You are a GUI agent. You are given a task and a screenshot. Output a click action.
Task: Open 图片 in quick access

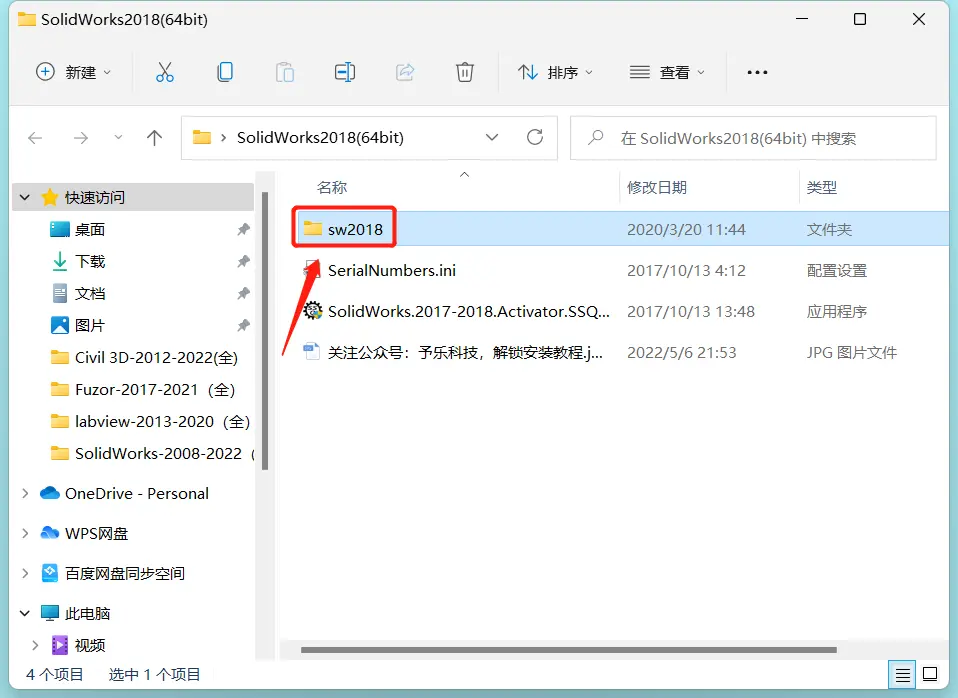(x=90, y=325)
